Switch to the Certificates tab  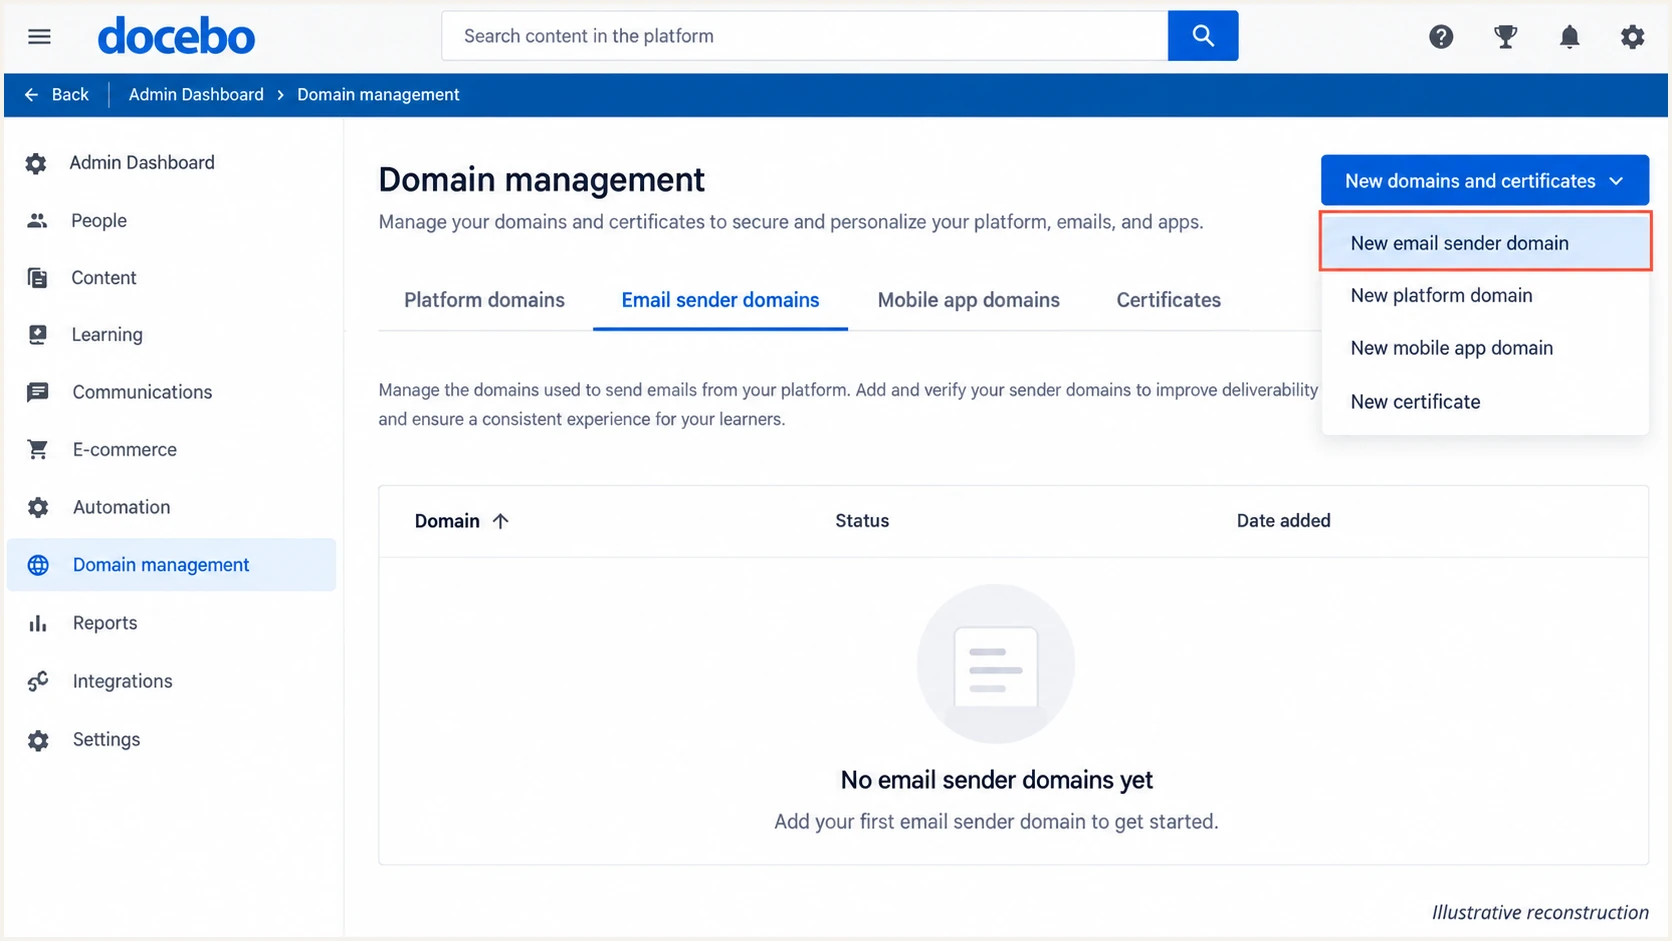coord(1168,300)
